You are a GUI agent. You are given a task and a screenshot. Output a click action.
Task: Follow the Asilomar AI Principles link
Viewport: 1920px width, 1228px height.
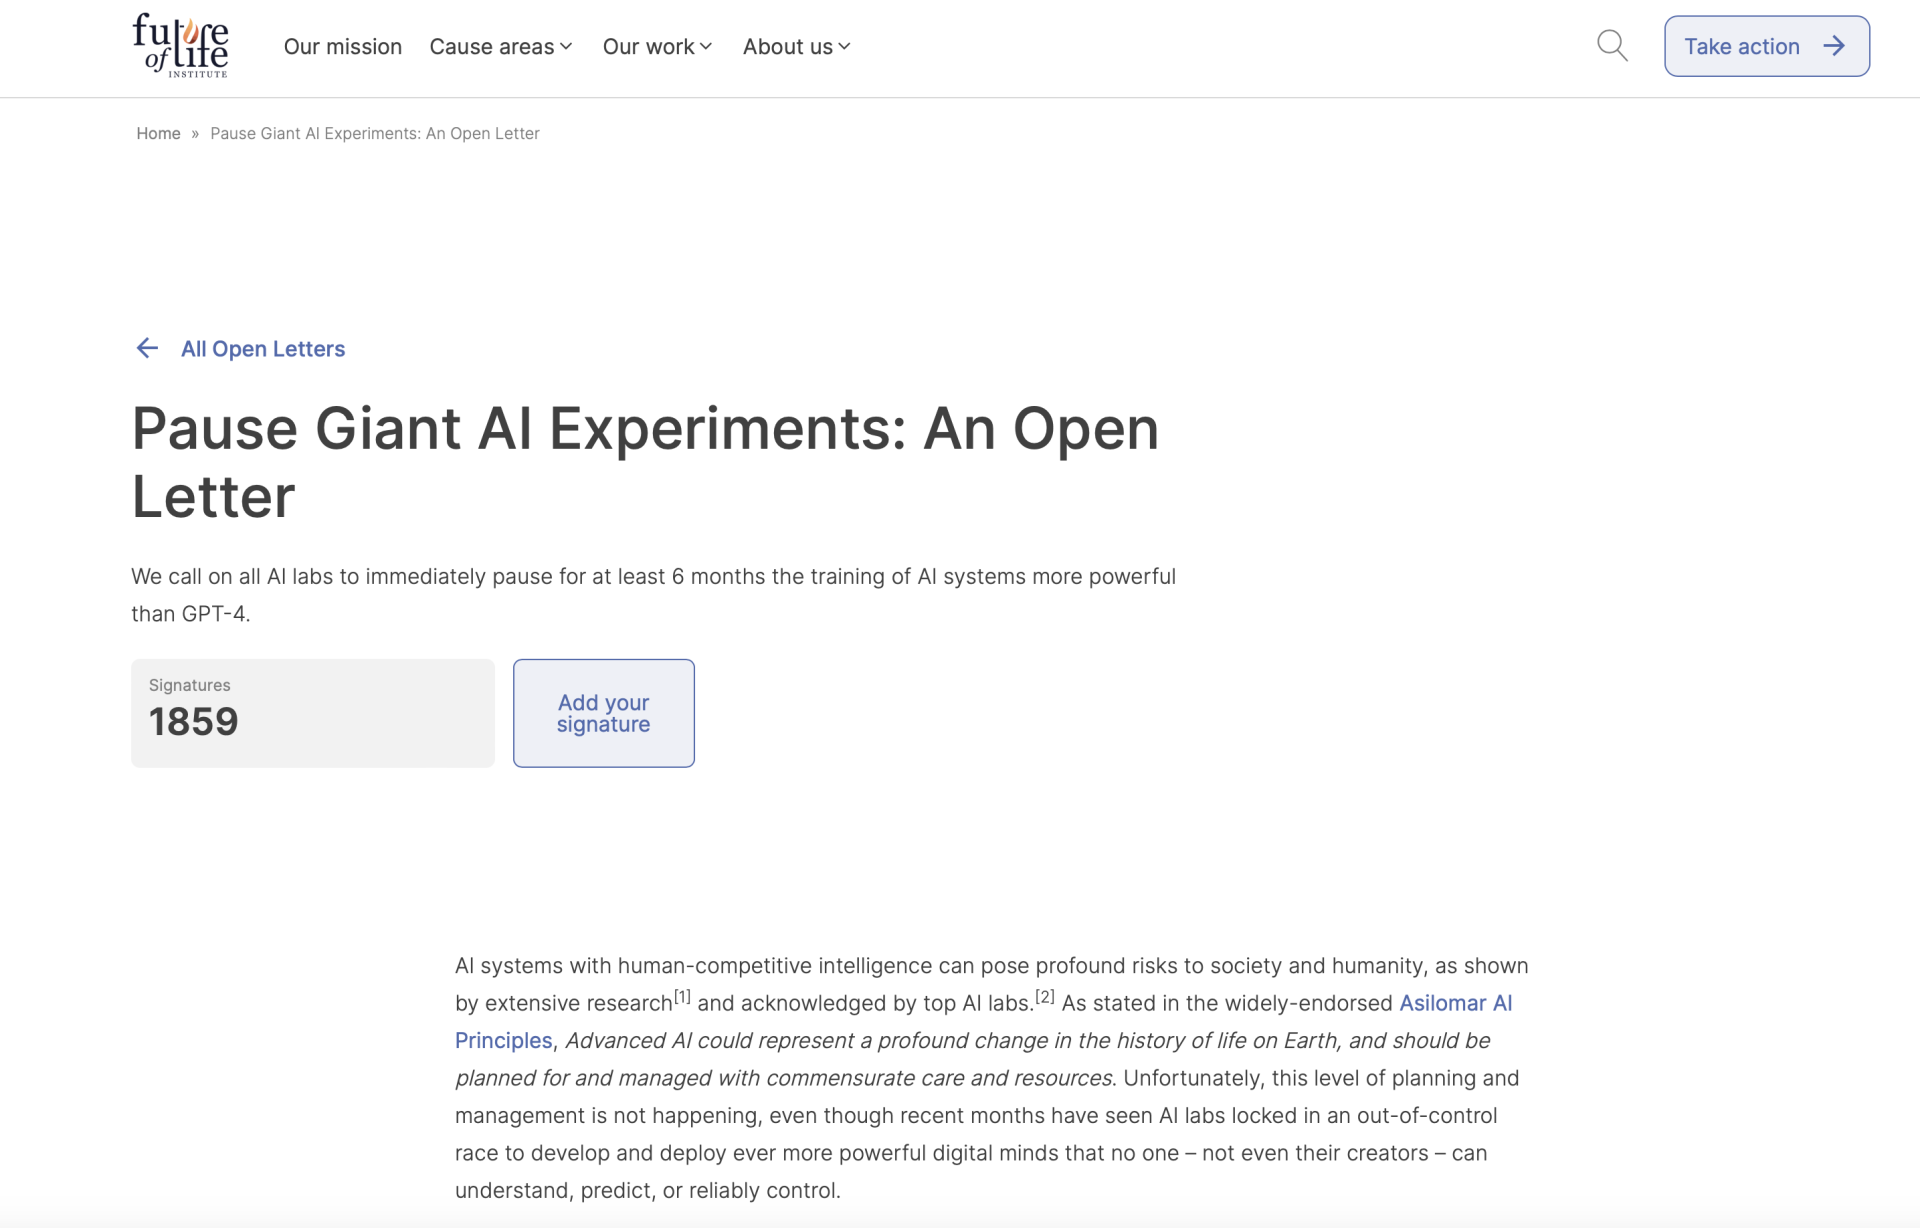(x=1454, y=1003)
